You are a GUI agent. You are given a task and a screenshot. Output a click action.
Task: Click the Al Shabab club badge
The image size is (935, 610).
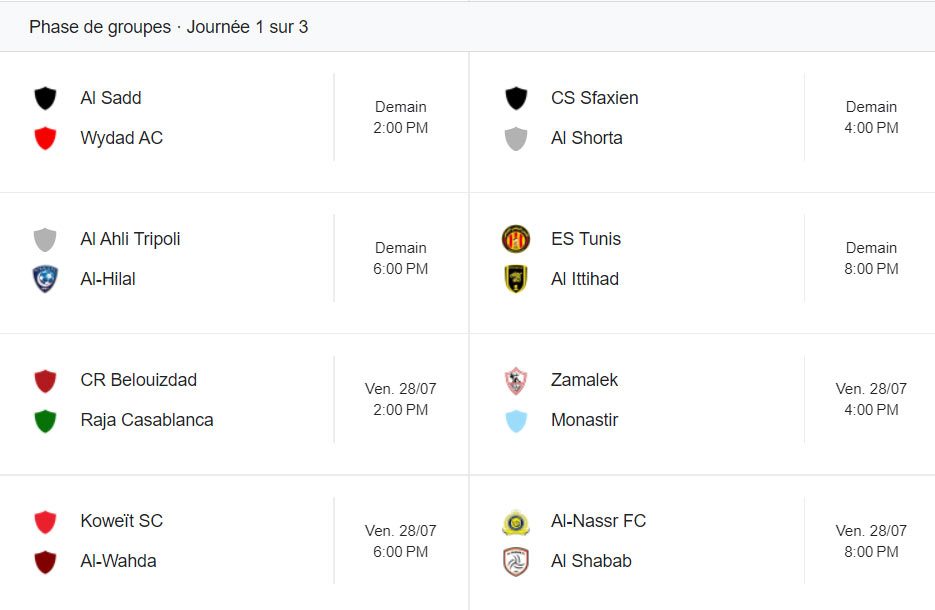click(516, 561)
